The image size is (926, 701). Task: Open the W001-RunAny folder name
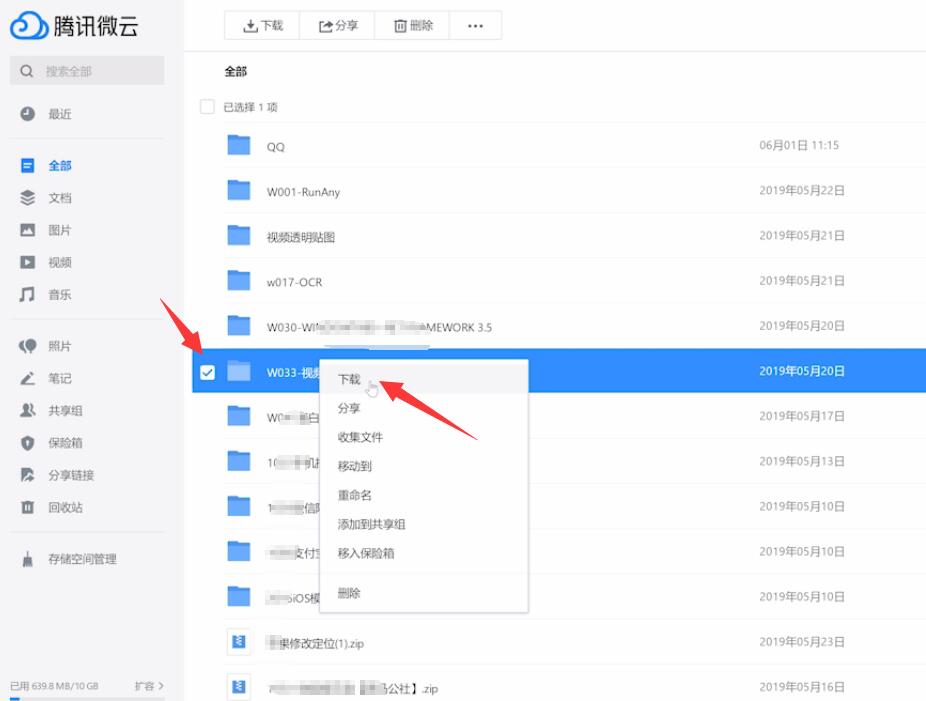pyautogui.click(x=303, y=192)
